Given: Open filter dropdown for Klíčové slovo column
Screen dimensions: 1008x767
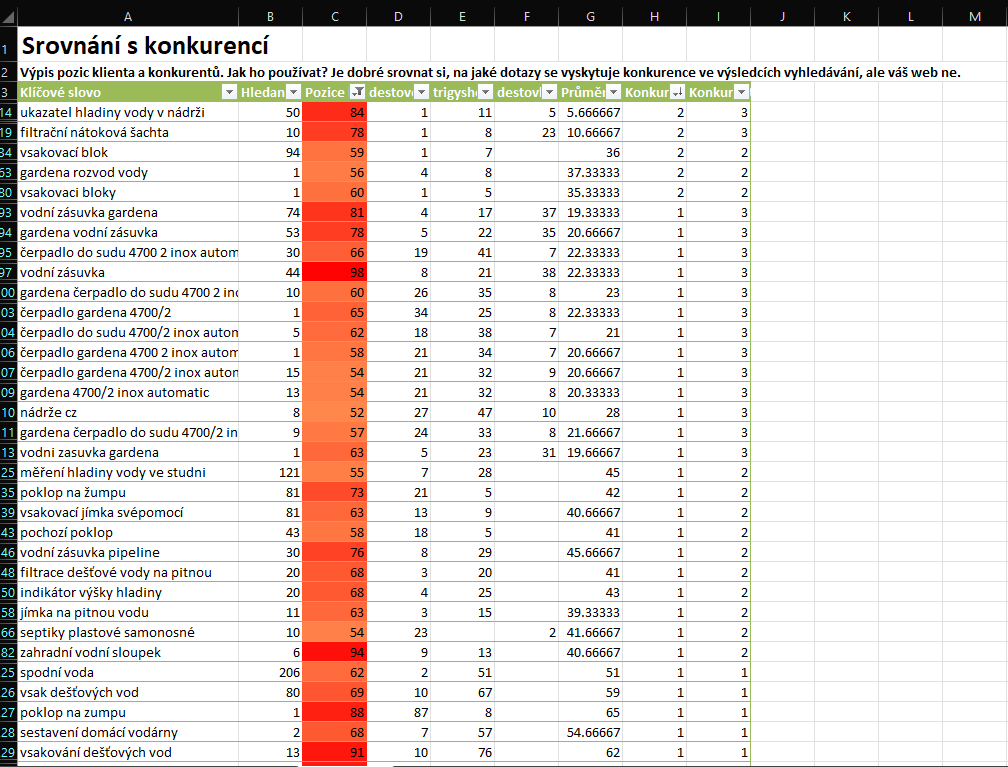Looking at the screenshot, I should [229, 93].
